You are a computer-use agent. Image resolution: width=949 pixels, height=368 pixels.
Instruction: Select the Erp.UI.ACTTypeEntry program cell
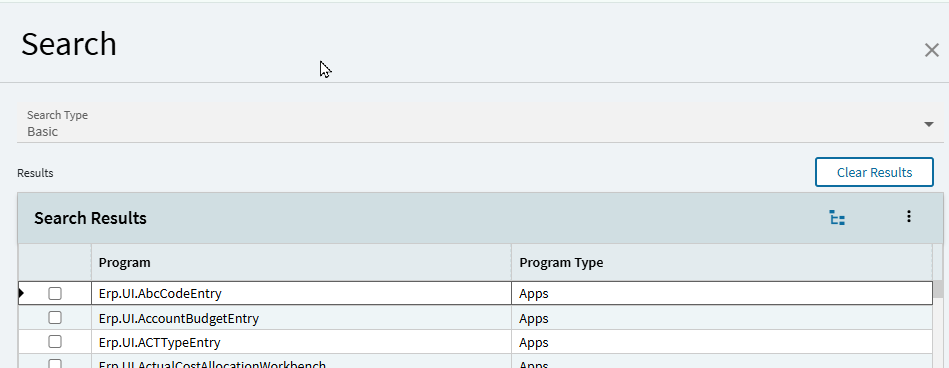(301, 342)
